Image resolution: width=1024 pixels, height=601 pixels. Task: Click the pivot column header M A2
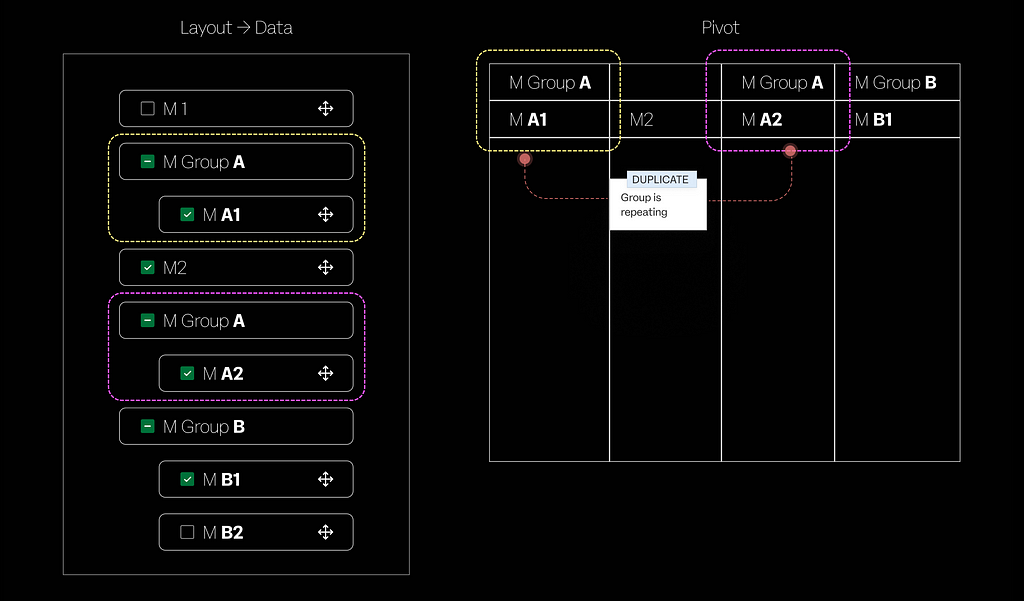(761, 120)
